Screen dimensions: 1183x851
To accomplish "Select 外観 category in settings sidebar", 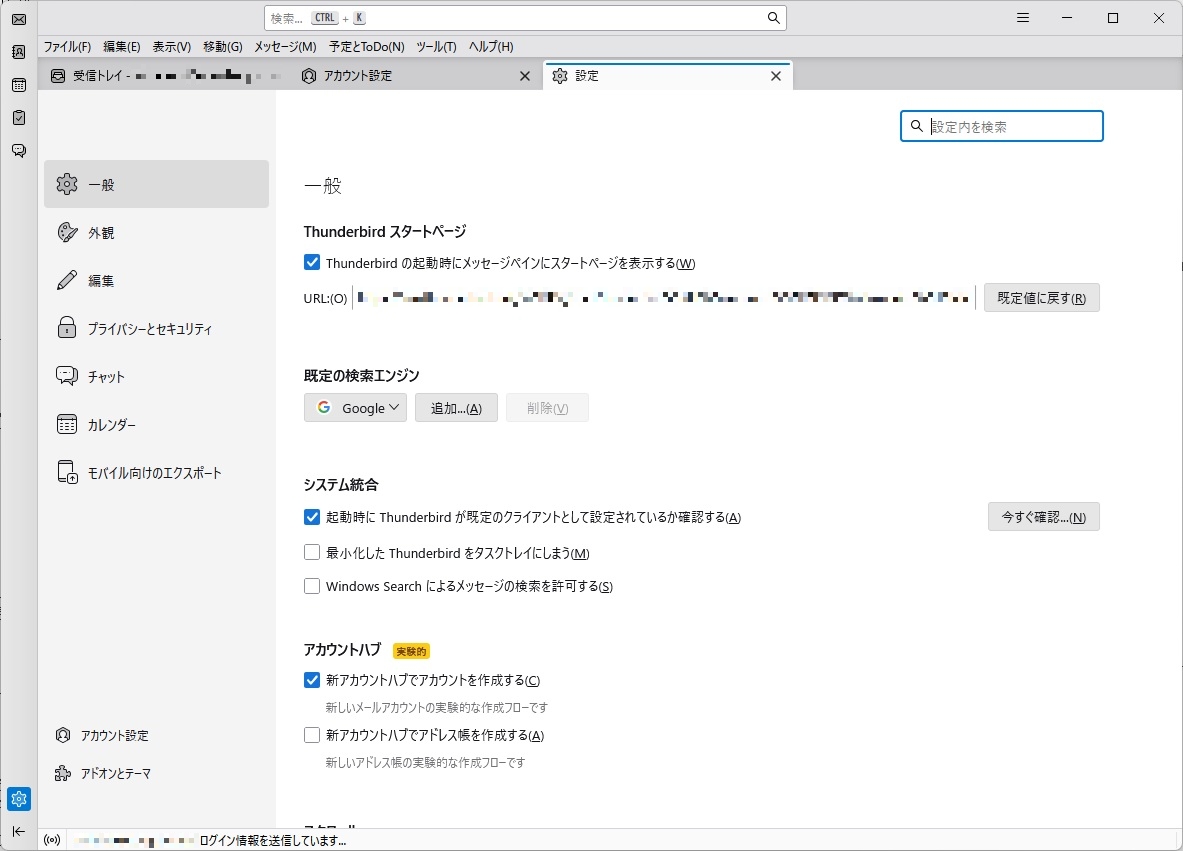I will click(156, 232).
